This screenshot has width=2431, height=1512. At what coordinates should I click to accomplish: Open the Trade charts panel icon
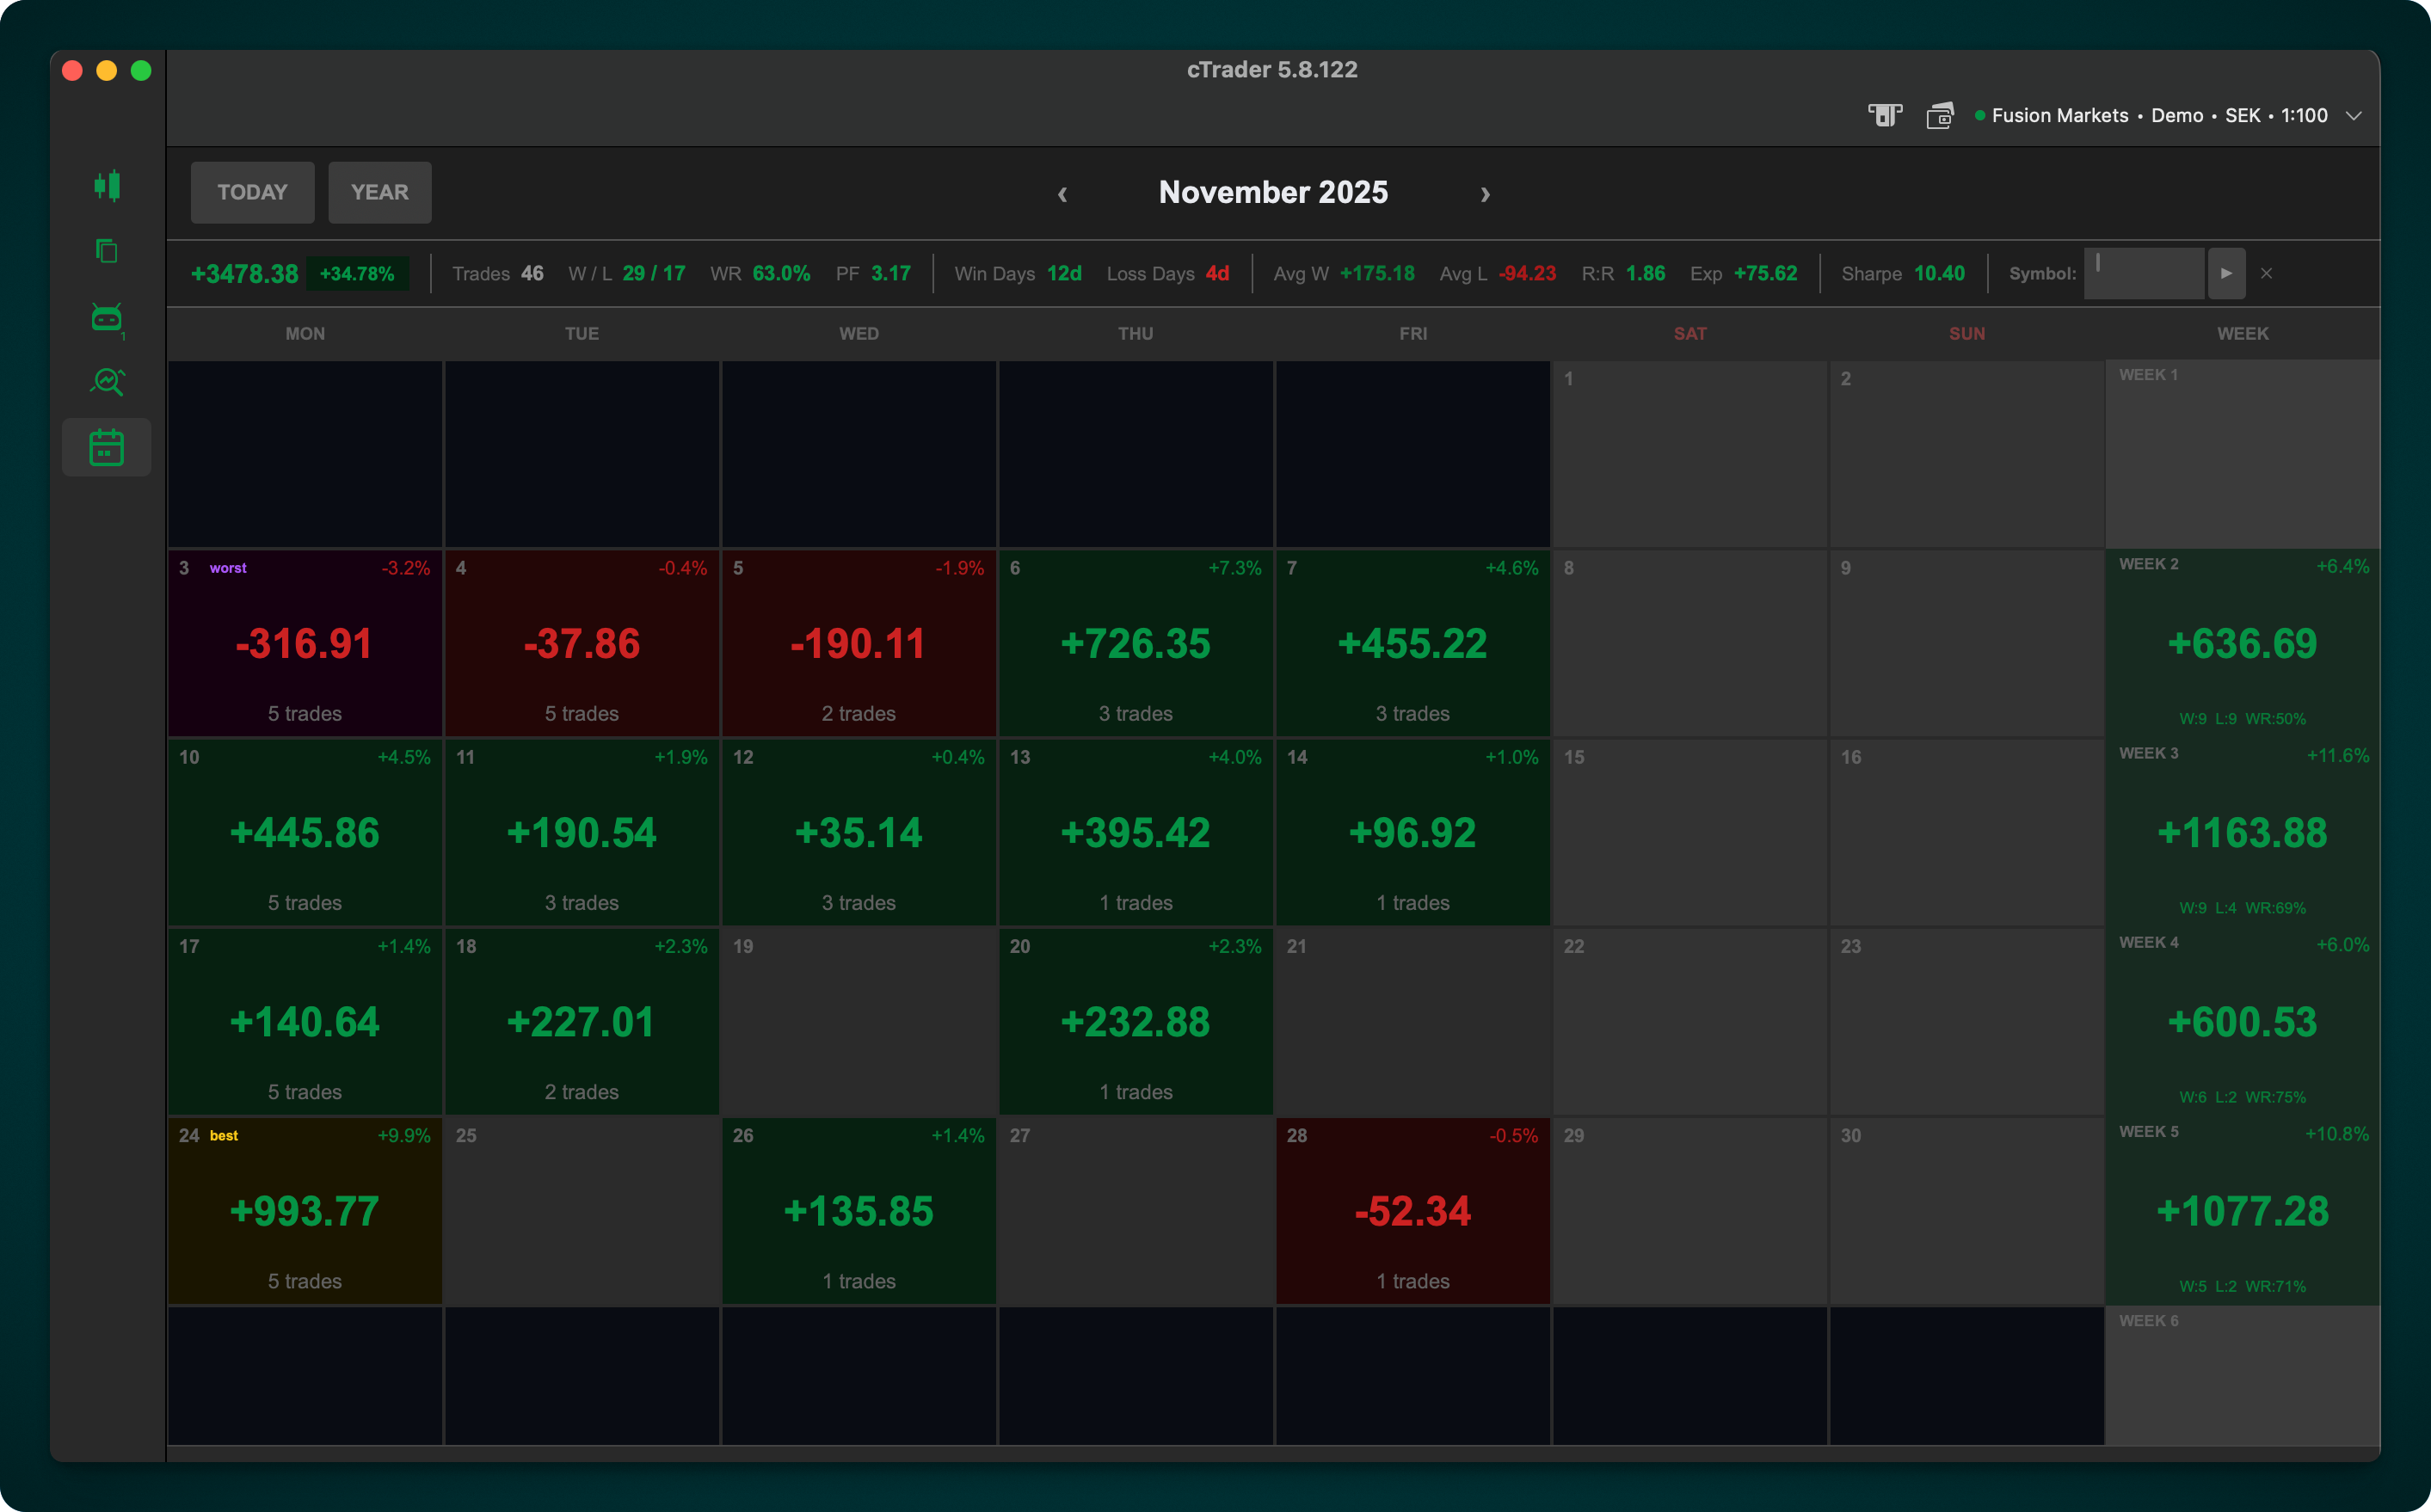[x=107, y=186]
